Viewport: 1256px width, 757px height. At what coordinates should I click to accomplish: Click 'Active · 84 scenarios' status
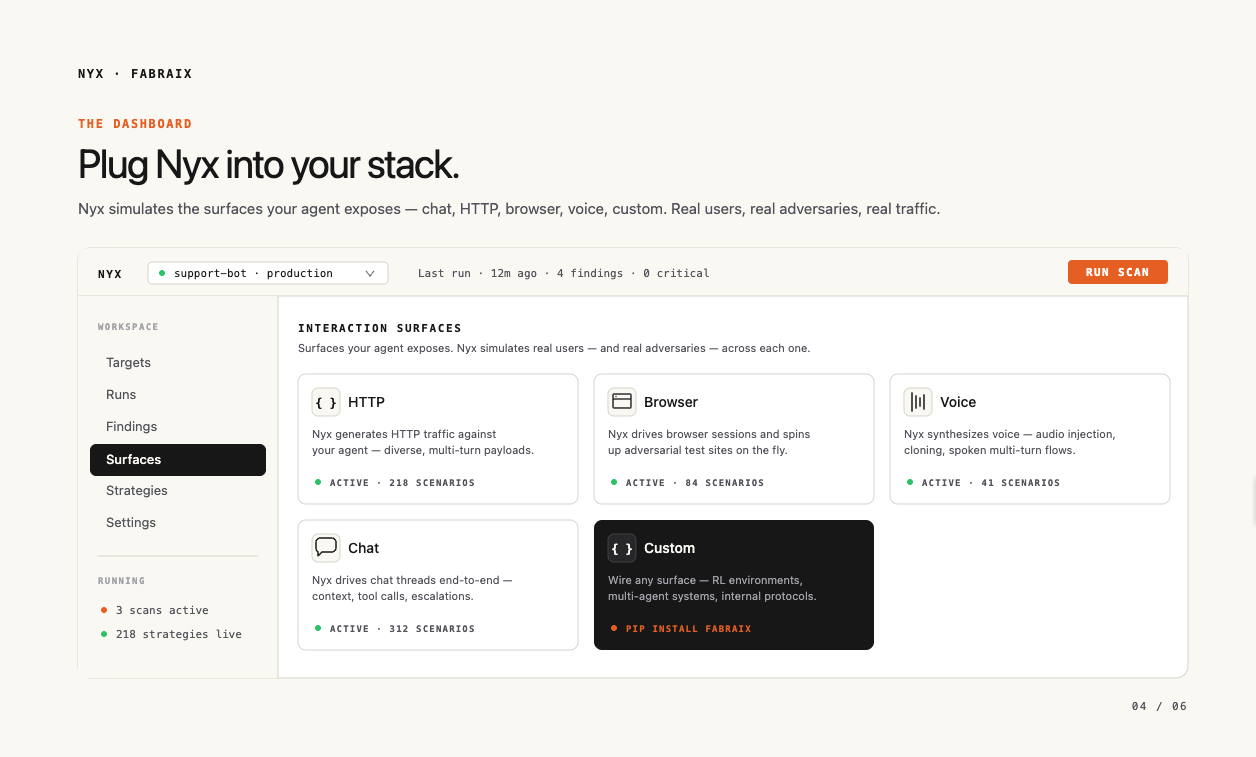[x=695, y=483]
